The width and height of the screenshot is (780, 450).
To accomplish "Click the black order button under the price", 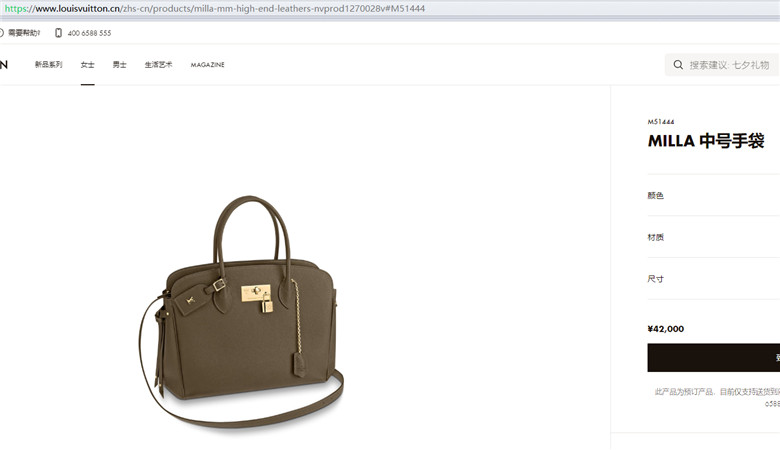I will click(713, 358).
